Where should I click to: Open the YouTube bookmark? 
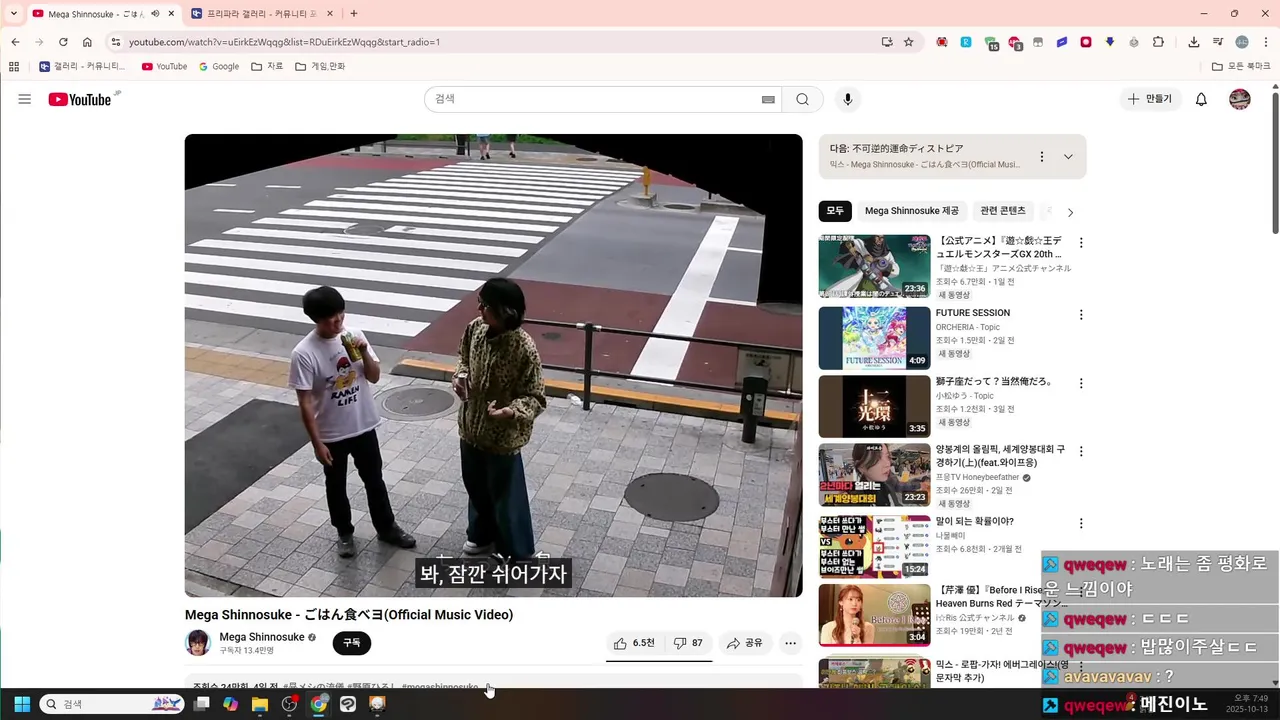164,66
